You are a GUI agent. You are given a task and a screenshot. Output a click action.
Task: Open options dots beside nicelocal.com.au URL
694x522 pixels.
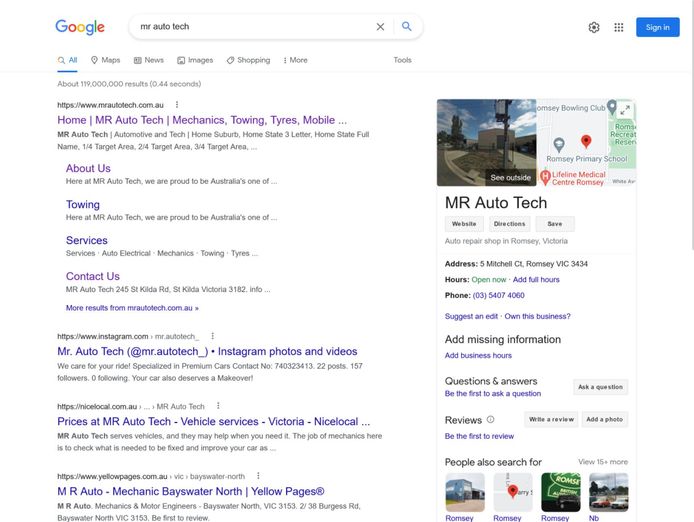[x=218, y=406]
